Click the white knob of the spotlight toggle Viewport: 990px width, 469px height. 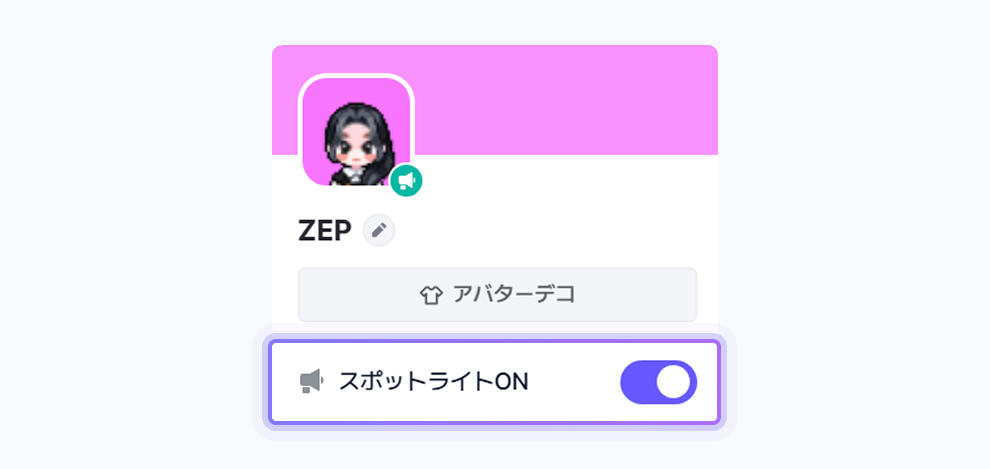point(674,382)
